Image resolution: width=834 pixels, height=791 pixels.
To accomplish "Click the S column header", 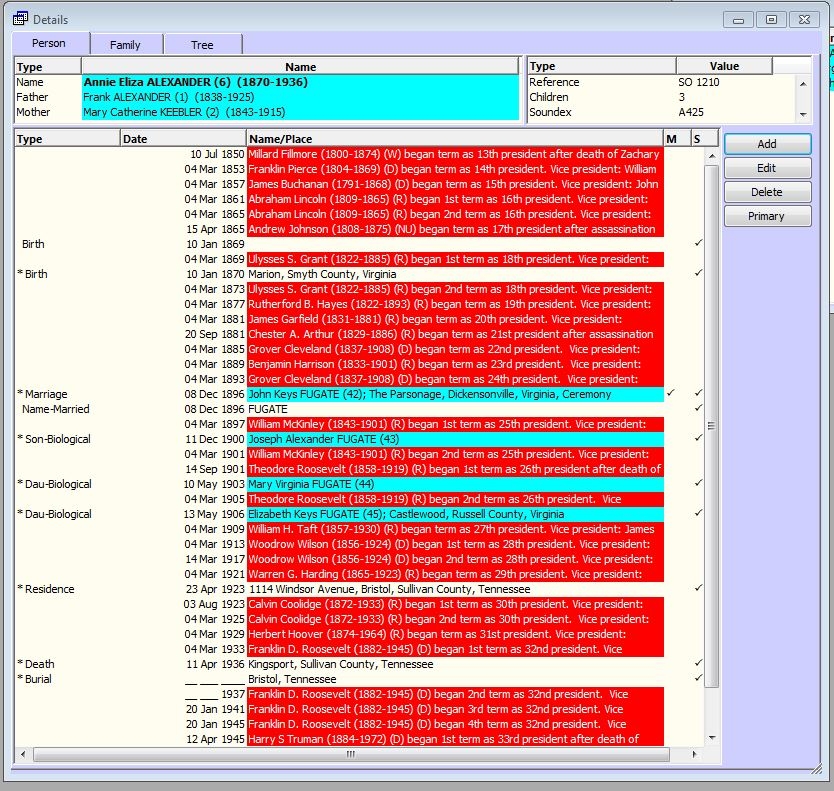I will point(705,139).
